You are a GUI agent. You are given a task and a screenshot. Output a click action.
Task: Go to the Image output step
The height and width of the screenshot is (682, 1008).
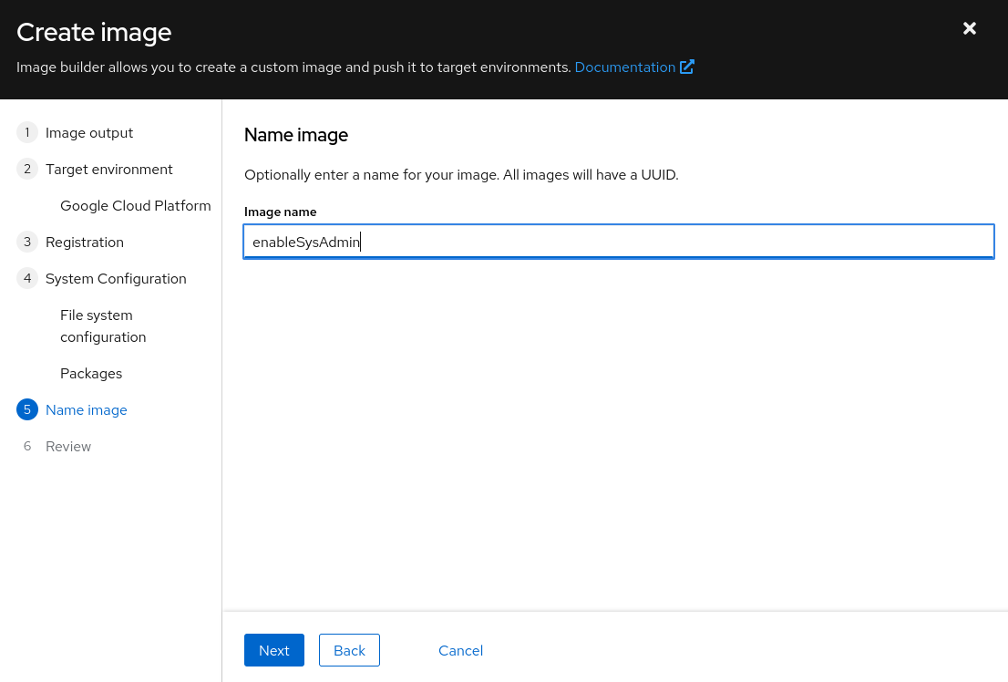pos(89,133)
